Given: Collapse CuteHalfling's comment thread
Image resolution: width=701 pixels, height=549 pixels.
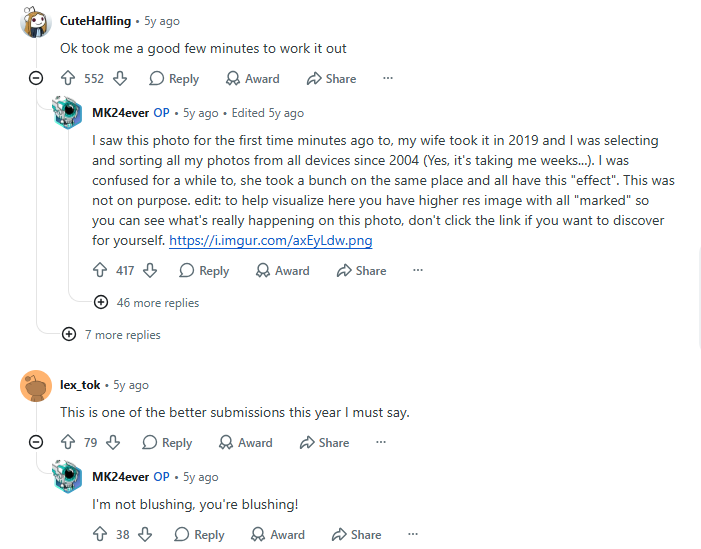Looking at the screenshot, I should 36,78.
